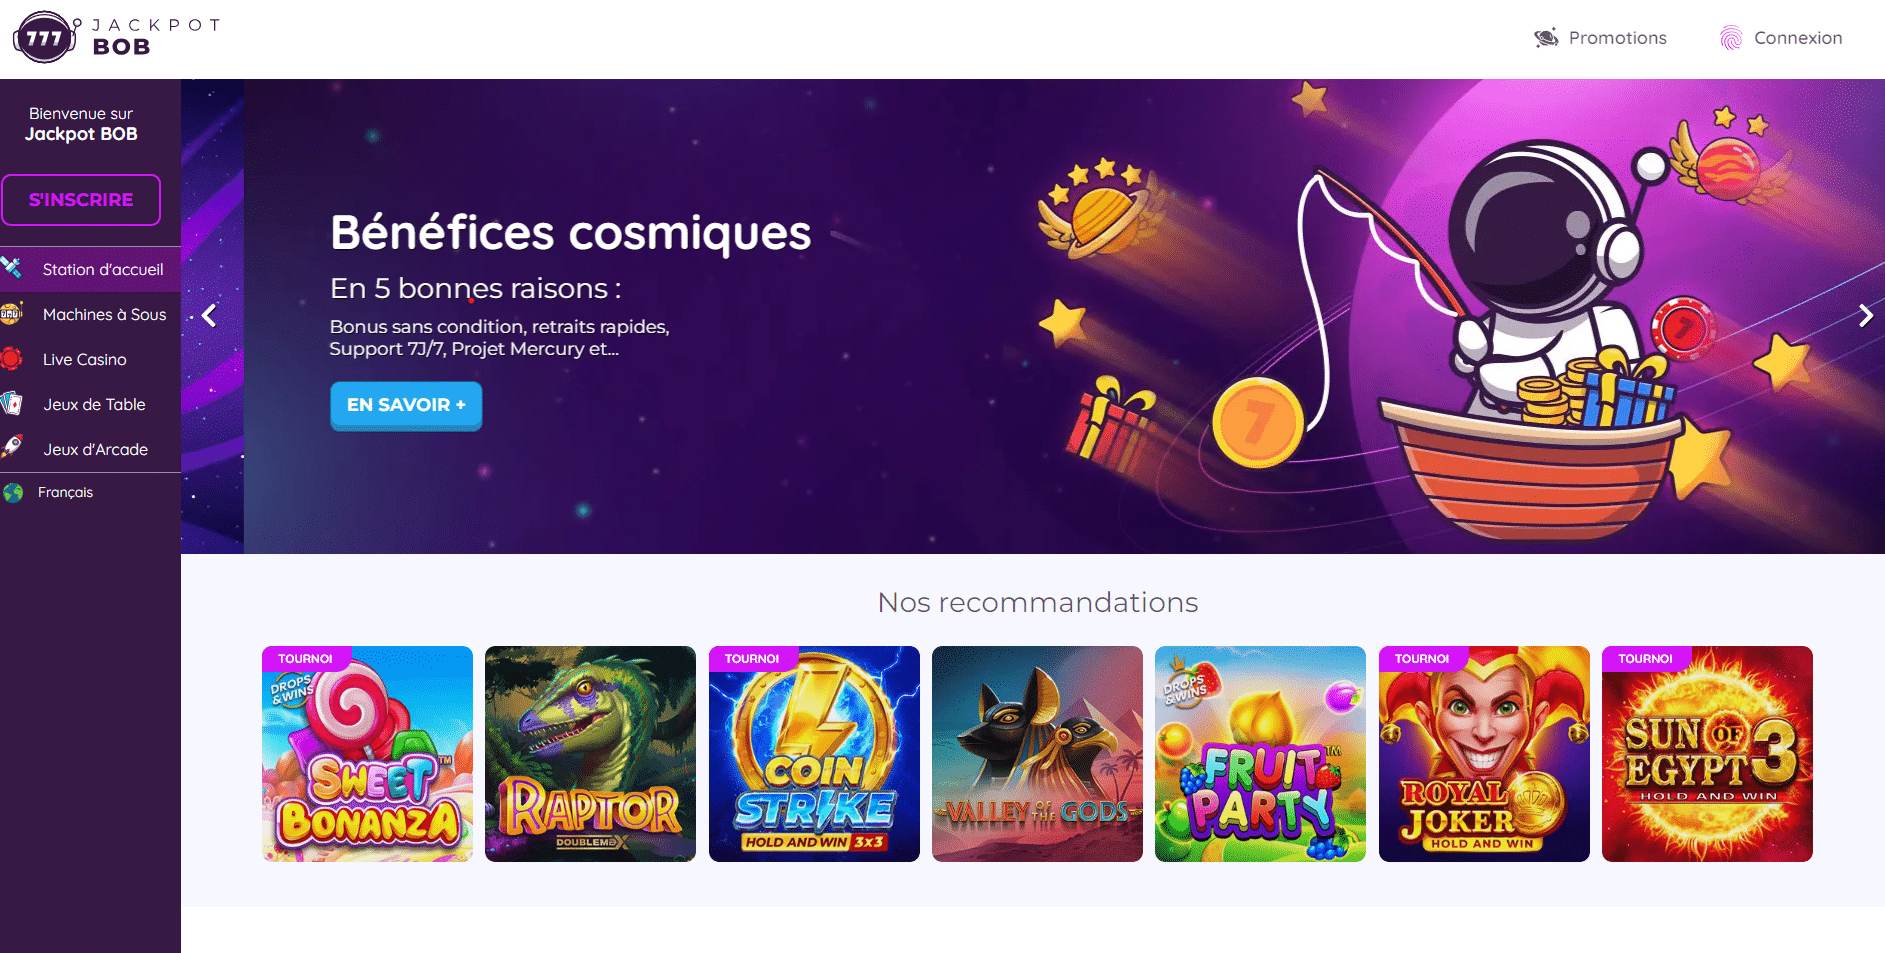Viewport: 1885px width, 953px height.
Task: Open the Promotions link
Action: [x=1617, y=38]
